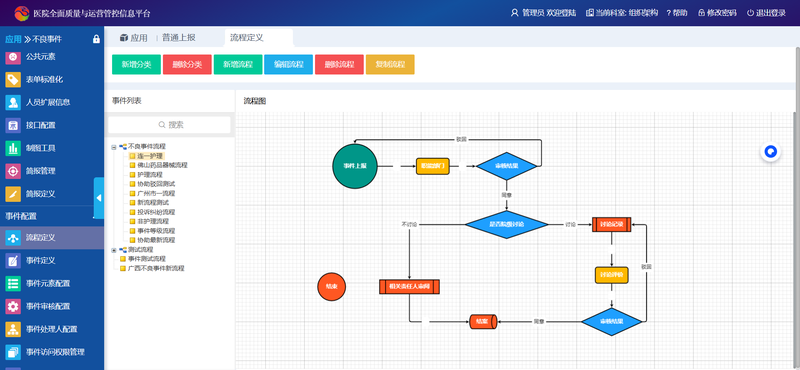The width and height of the screenshot is (800, 370).
Task: Click the 公共元素 sidebar icon
Action: 13,57
